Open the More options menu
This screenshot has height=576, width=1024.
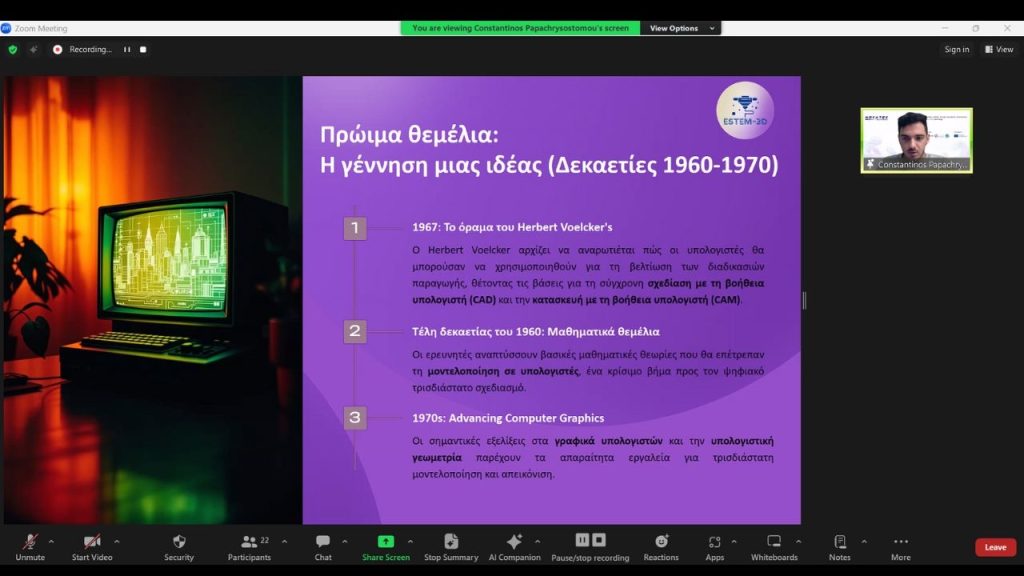pos(901,547)
